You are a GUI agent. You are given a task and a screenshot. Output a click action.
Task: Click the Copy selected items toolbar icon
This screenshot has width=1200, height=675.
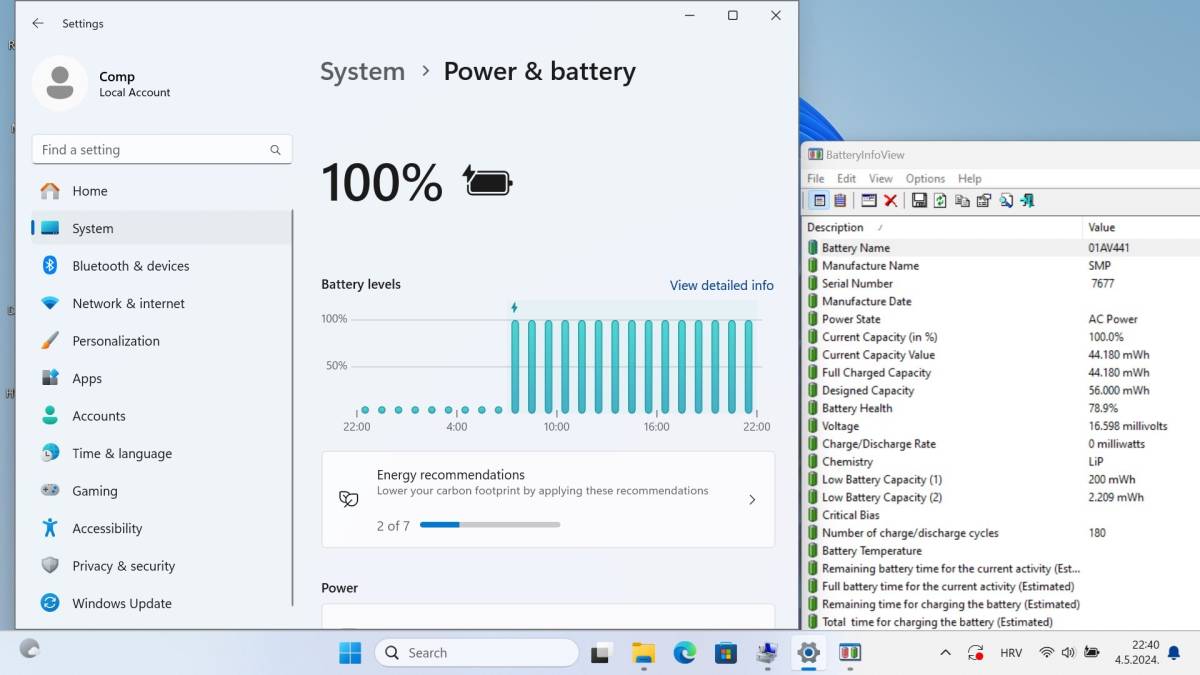pos(962,200)
